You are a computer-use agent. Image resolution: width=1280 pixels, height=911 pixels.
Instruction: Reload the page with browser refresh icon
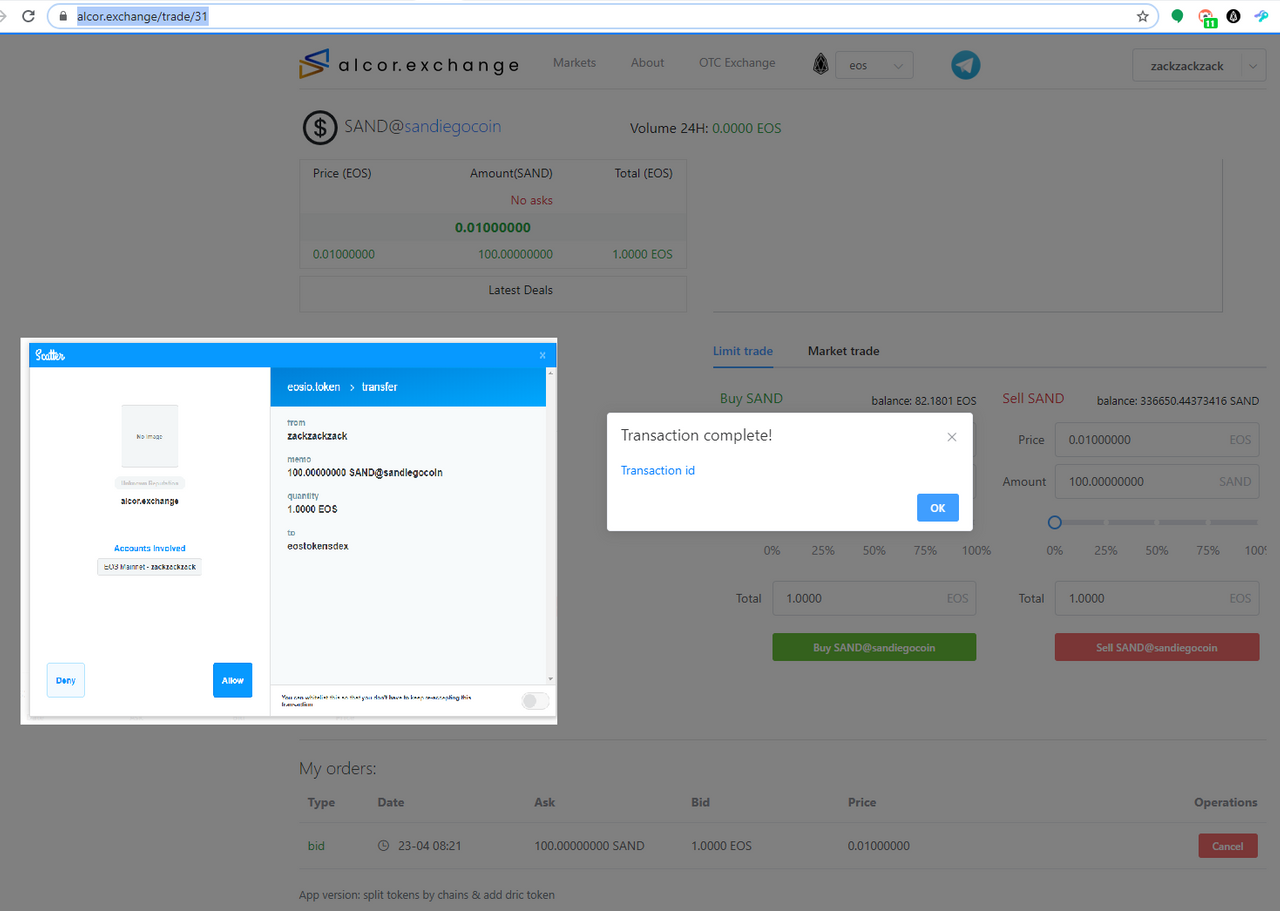[28, 17]
